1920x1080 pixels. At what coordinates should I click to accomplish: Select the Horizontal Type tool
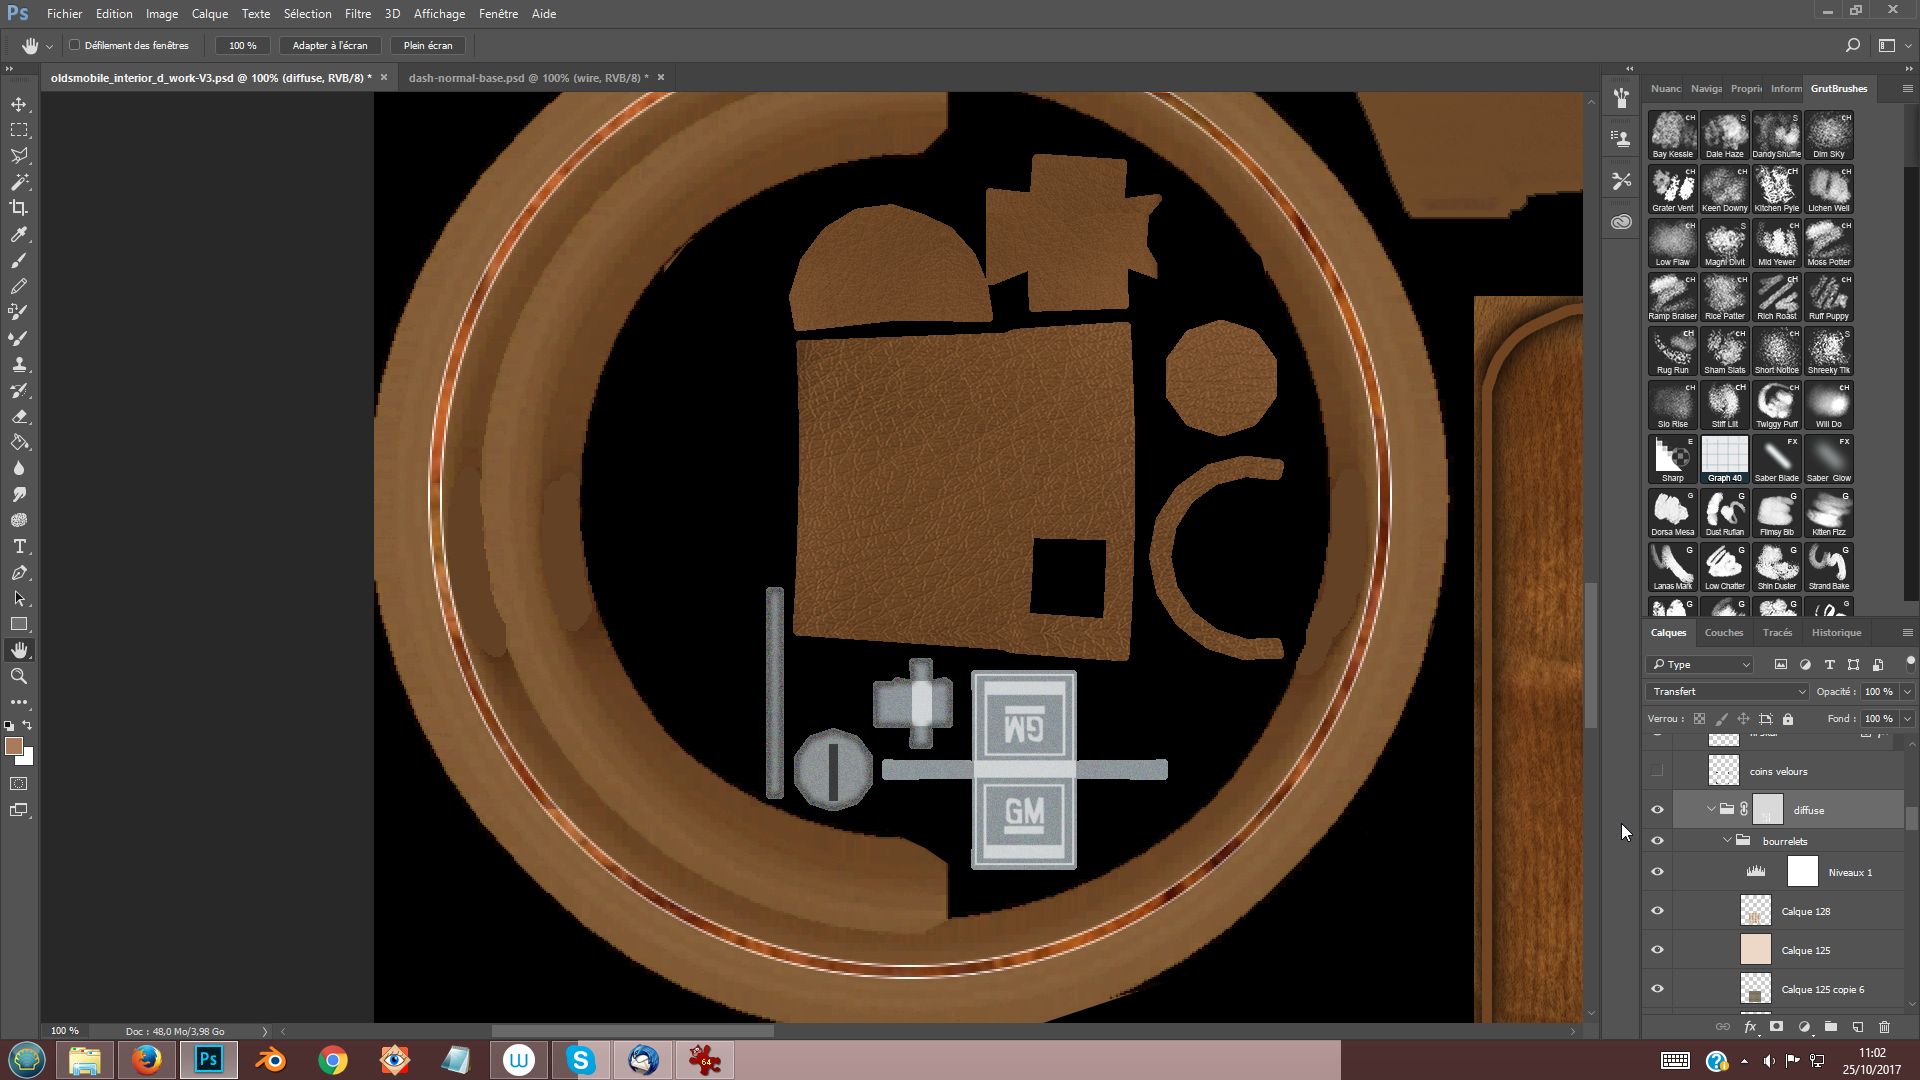click(x=19, y=546)
